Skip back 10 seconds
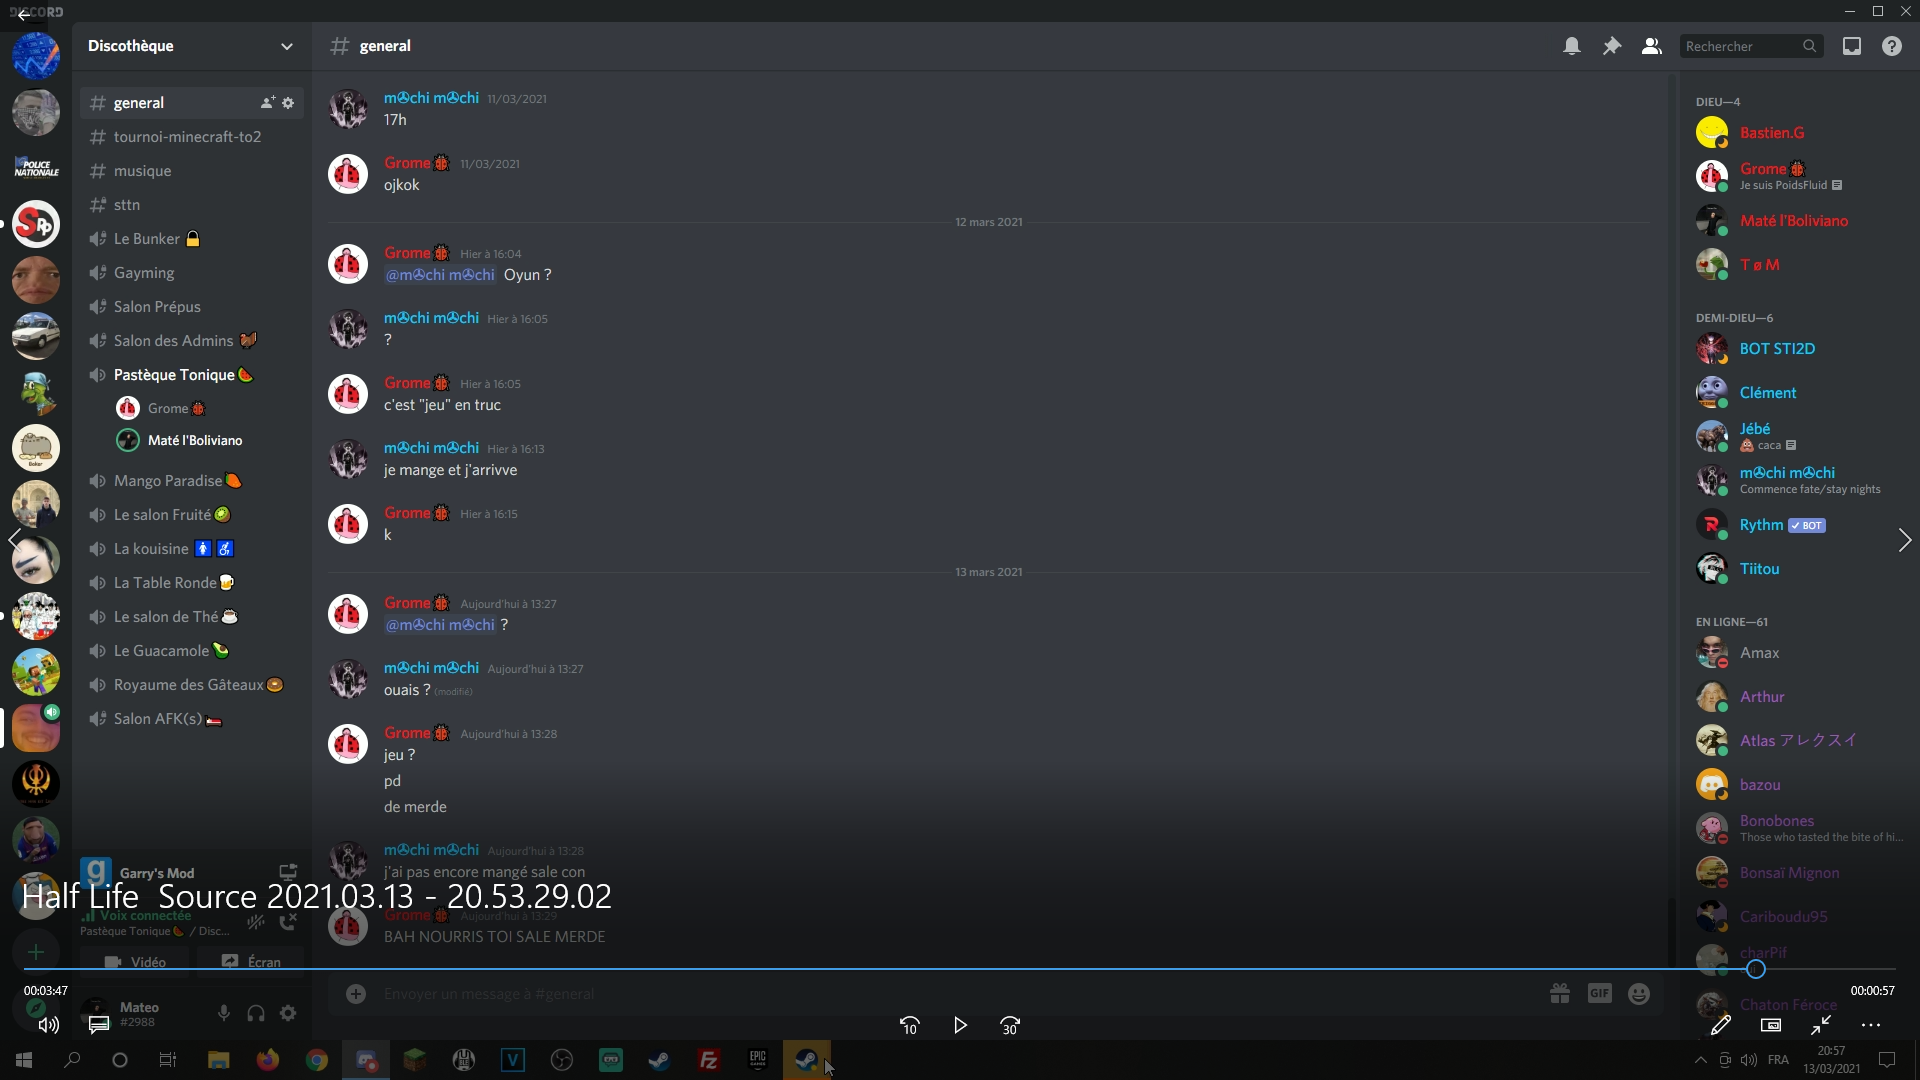The height and width of the screenshot is (1080, 1920). (909, 1025)
